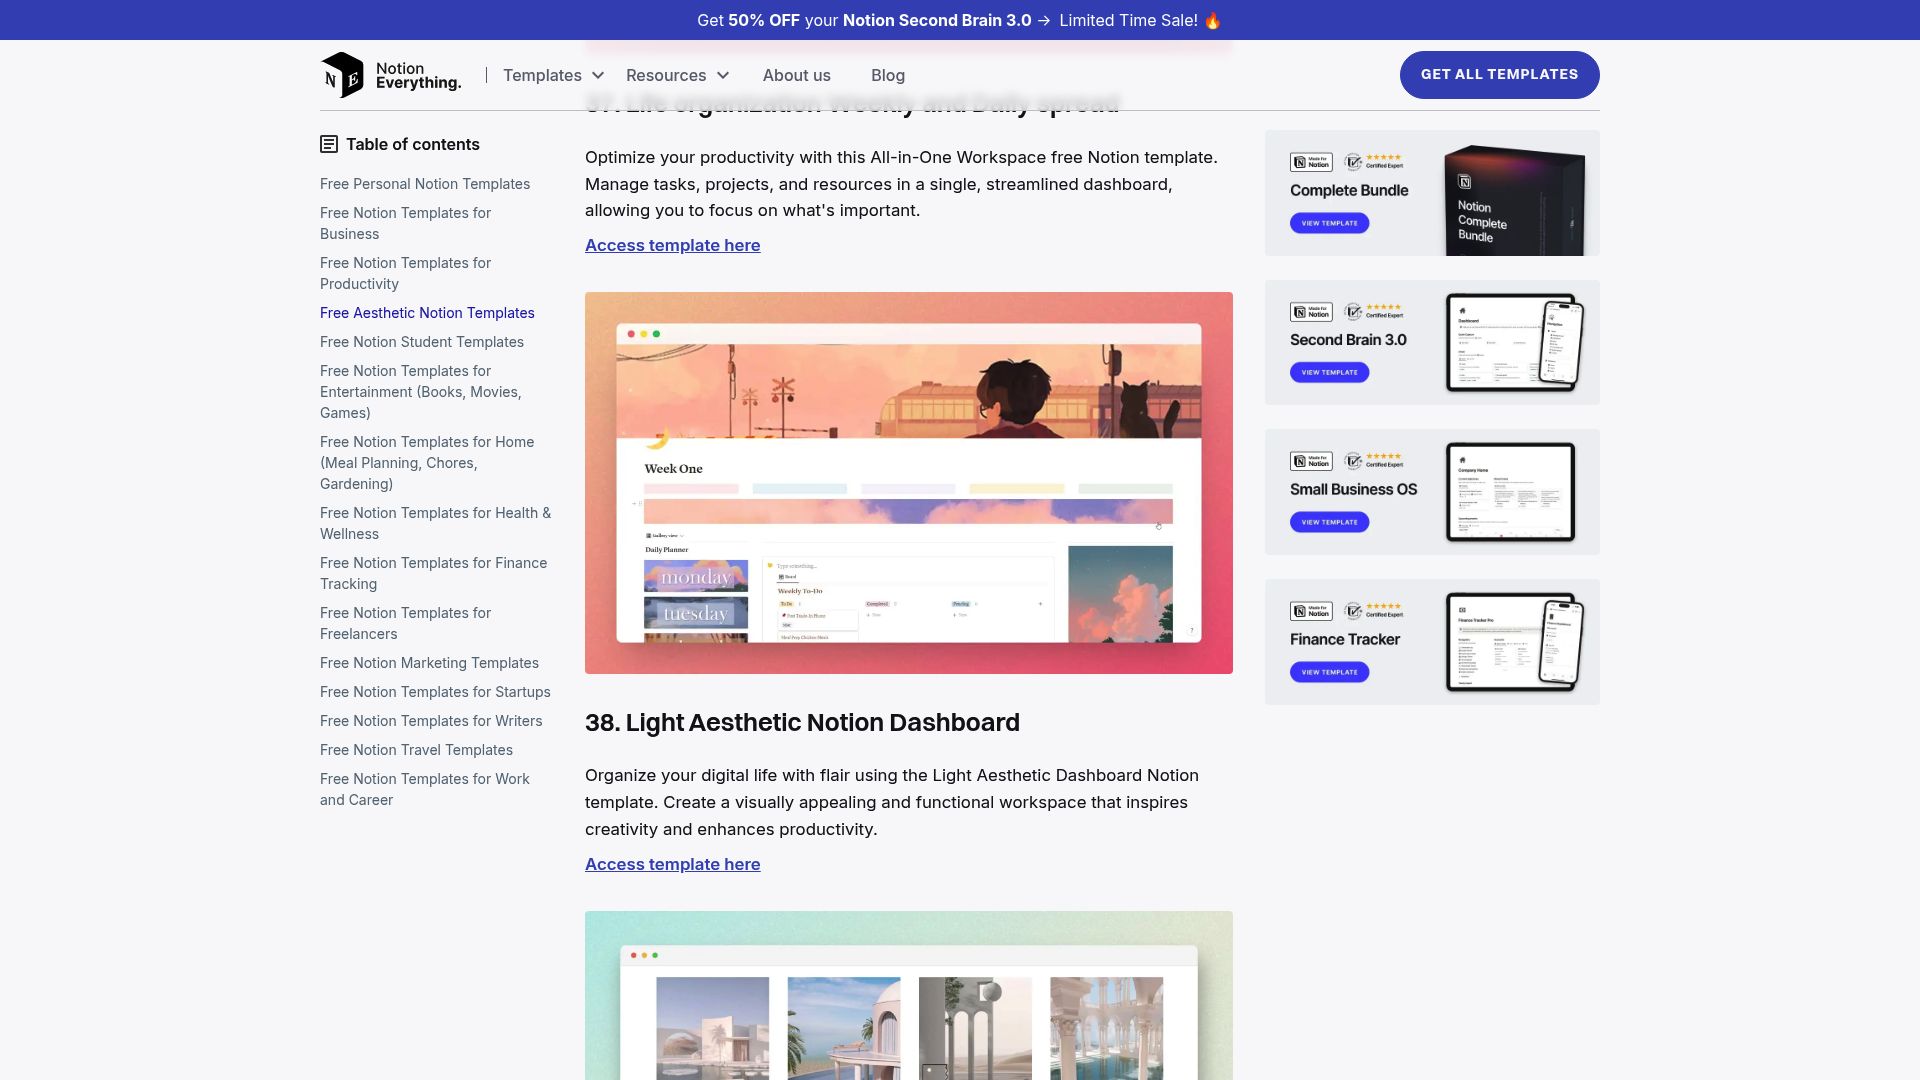Jump to Free Personal Notion Templates
The width and height of the screenshot is (1920, 1080).
pyautogui.click(x=425, y=184)
